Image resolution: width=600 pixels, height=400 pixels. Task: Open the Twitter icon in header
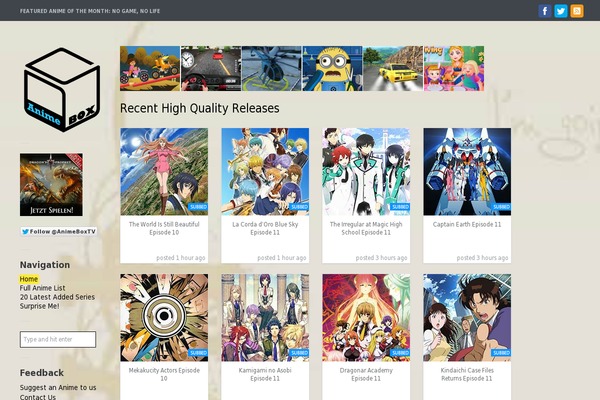(x=561, y=11)
